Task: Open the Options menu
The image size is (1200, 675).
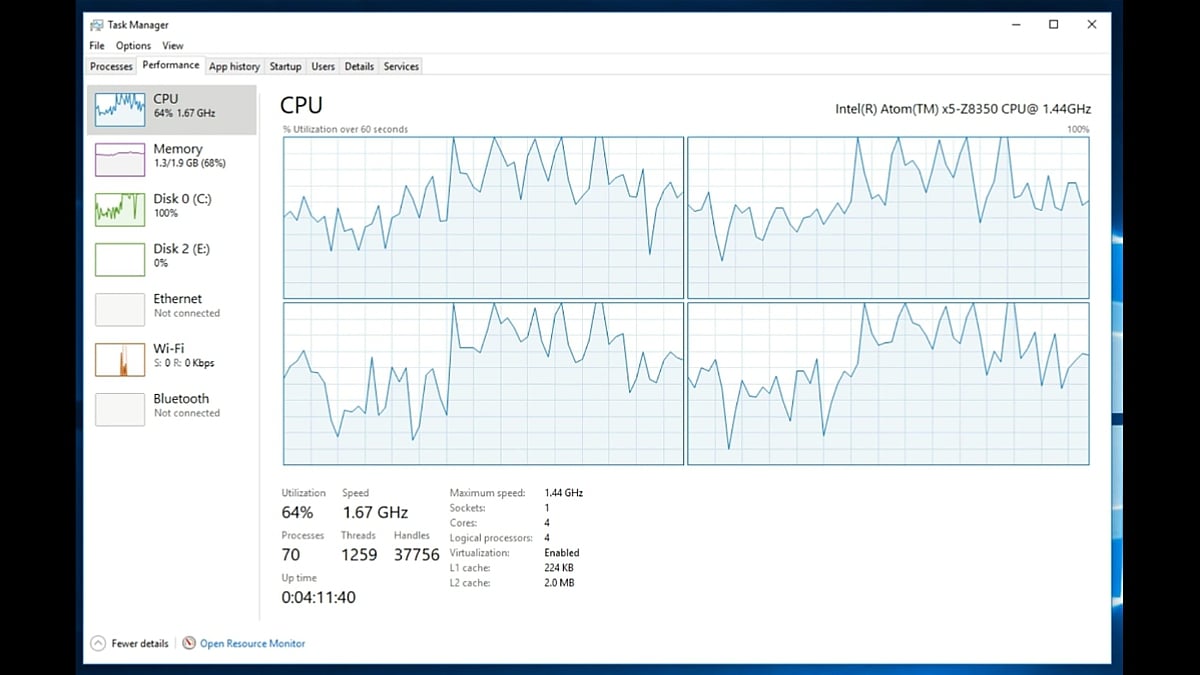Action: coord(133,45)
